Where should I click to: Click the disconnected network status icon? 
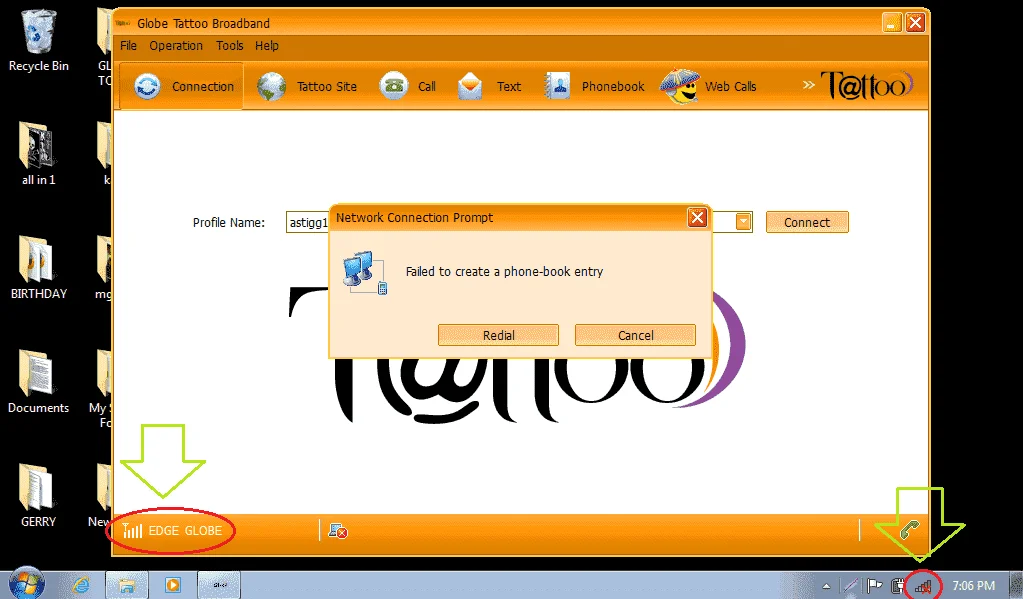tap(338, 531)
